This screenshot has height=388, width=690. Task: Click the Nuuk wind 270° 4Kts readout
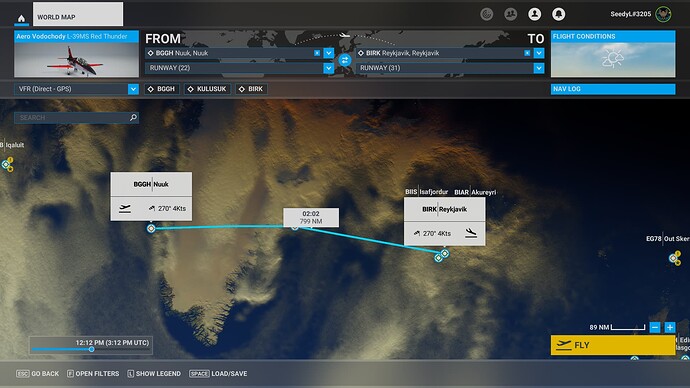pos(167,209)
